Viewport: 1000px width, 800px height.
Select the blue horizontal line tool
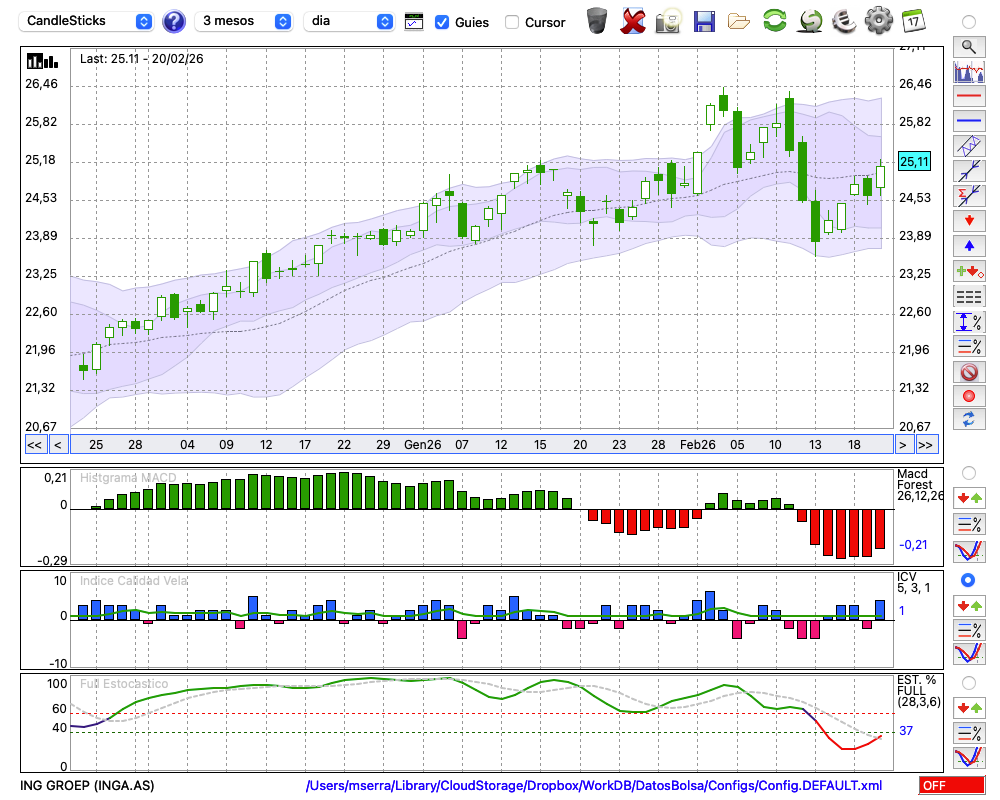pyautogui.click(x=969, y=121)
